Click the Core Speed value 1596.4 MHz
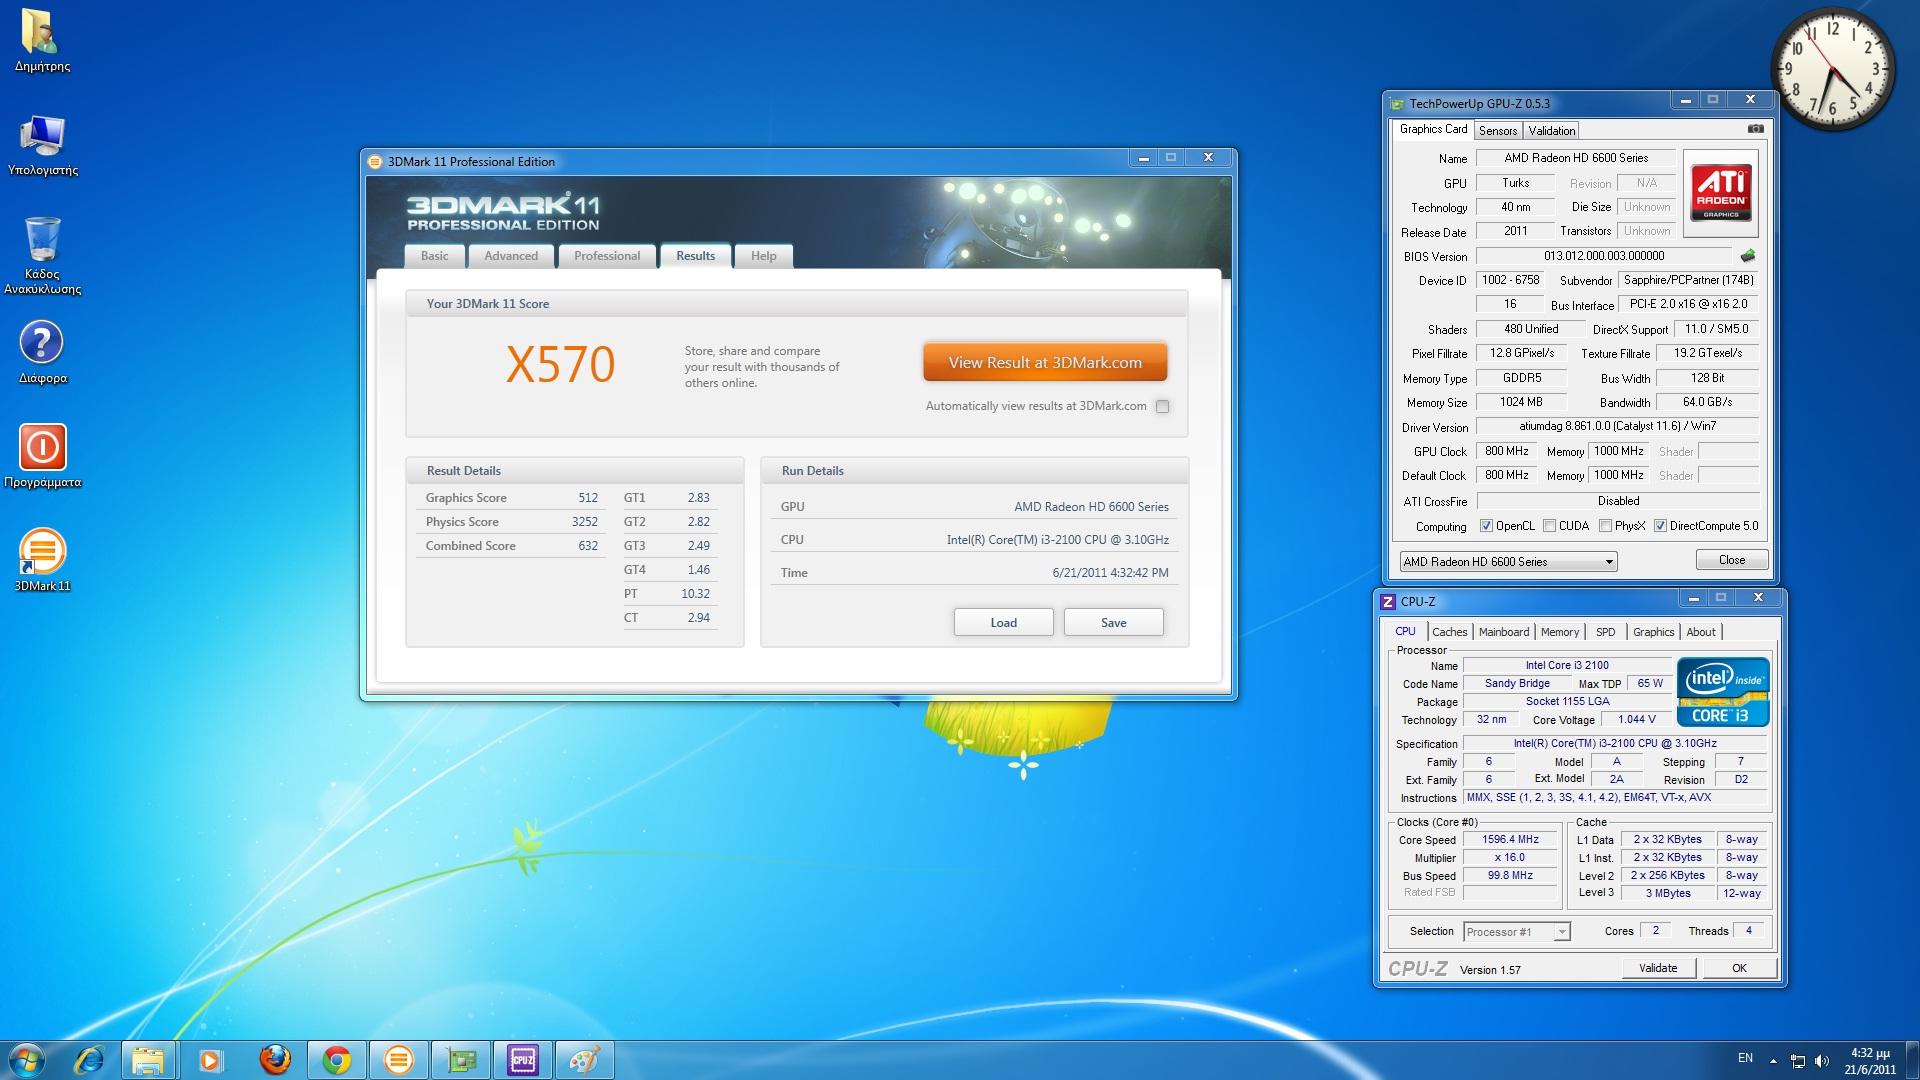 pos(1510,840)
